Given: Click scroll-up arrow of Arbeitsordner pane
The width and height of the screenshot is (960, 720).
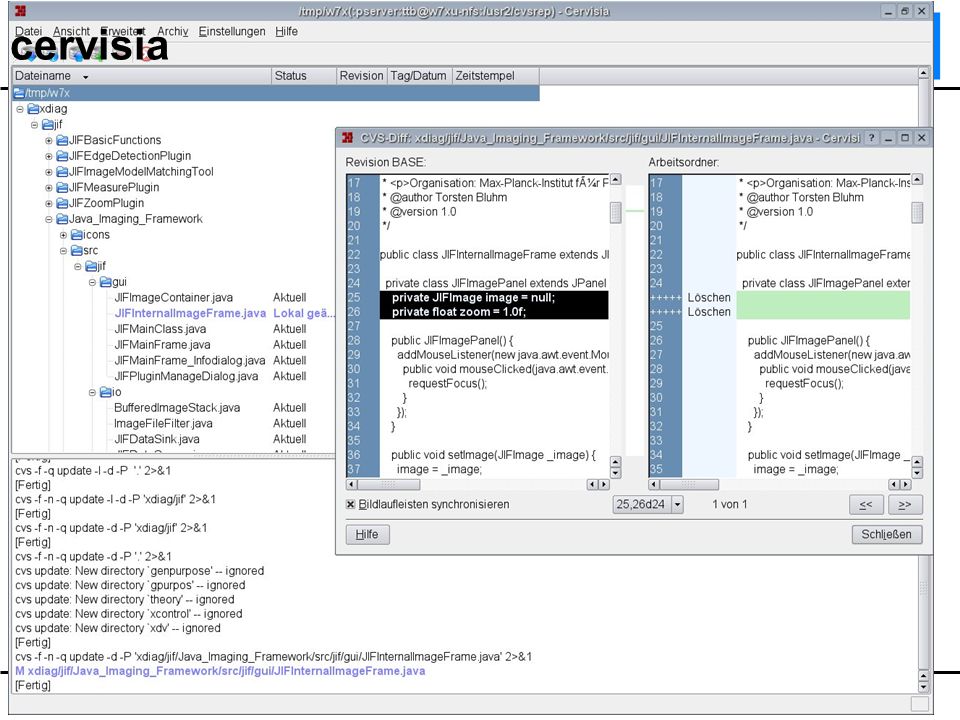Looking at the screenshot, I should click(x=917, y=179).
